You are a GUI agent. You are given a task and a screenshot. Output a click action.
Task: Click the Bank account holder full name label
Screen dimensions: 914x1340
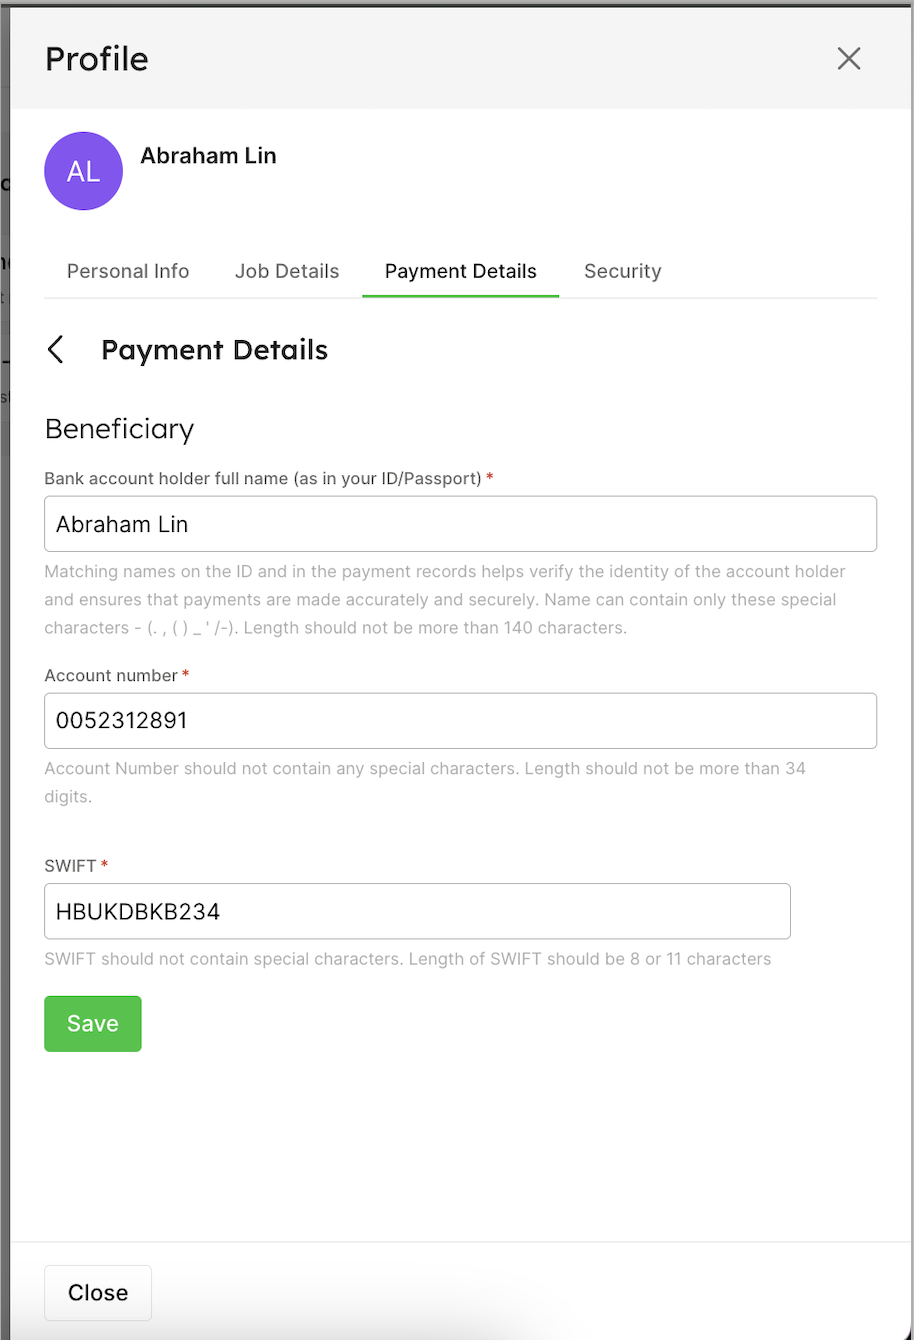pos(263,479)
